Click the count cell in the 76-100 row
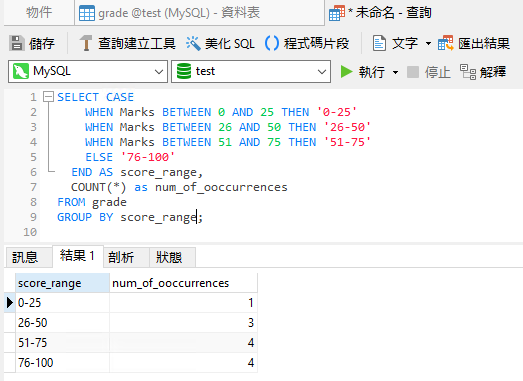Screen dimensions: 523x381 pyautogui.click(x=183, y=363)
